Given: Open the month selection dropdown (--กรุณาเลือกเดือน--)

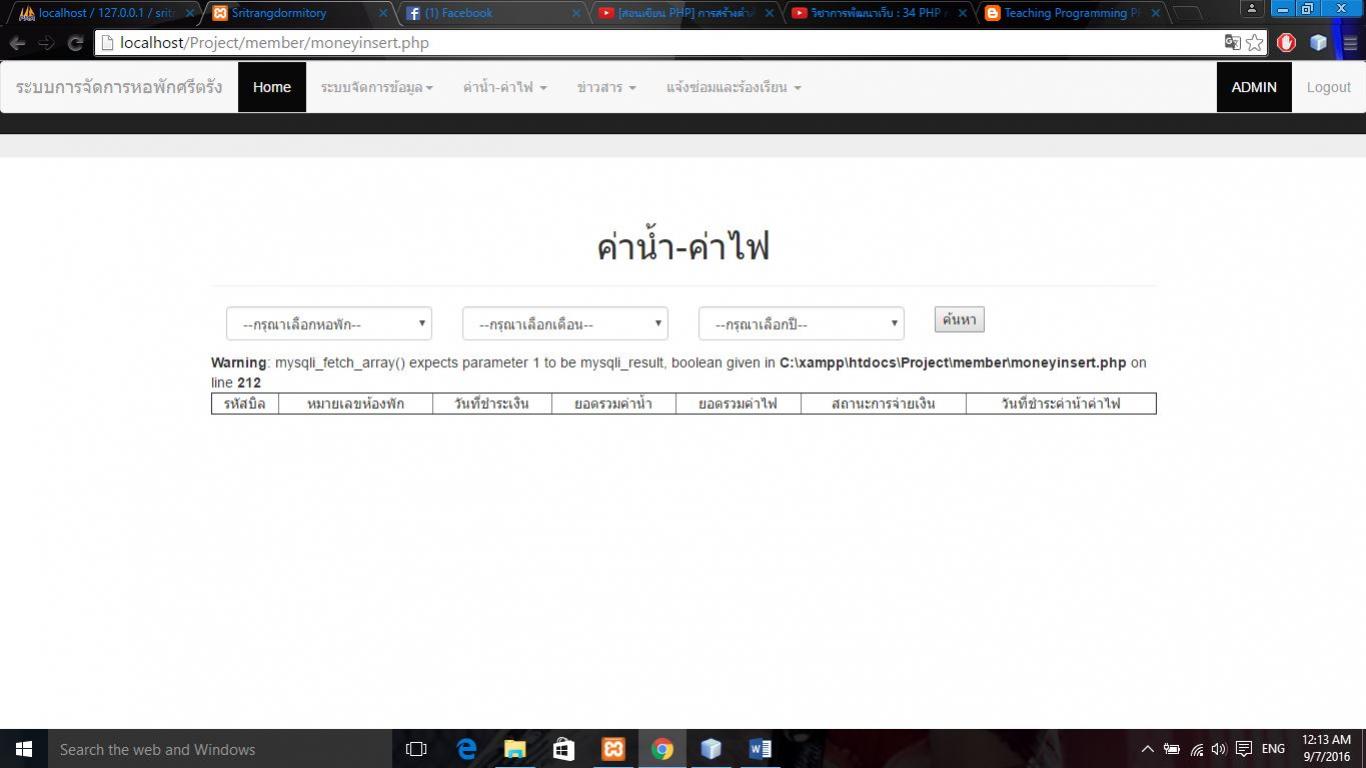Looking at the screenshot, I should tap(565, 324).
